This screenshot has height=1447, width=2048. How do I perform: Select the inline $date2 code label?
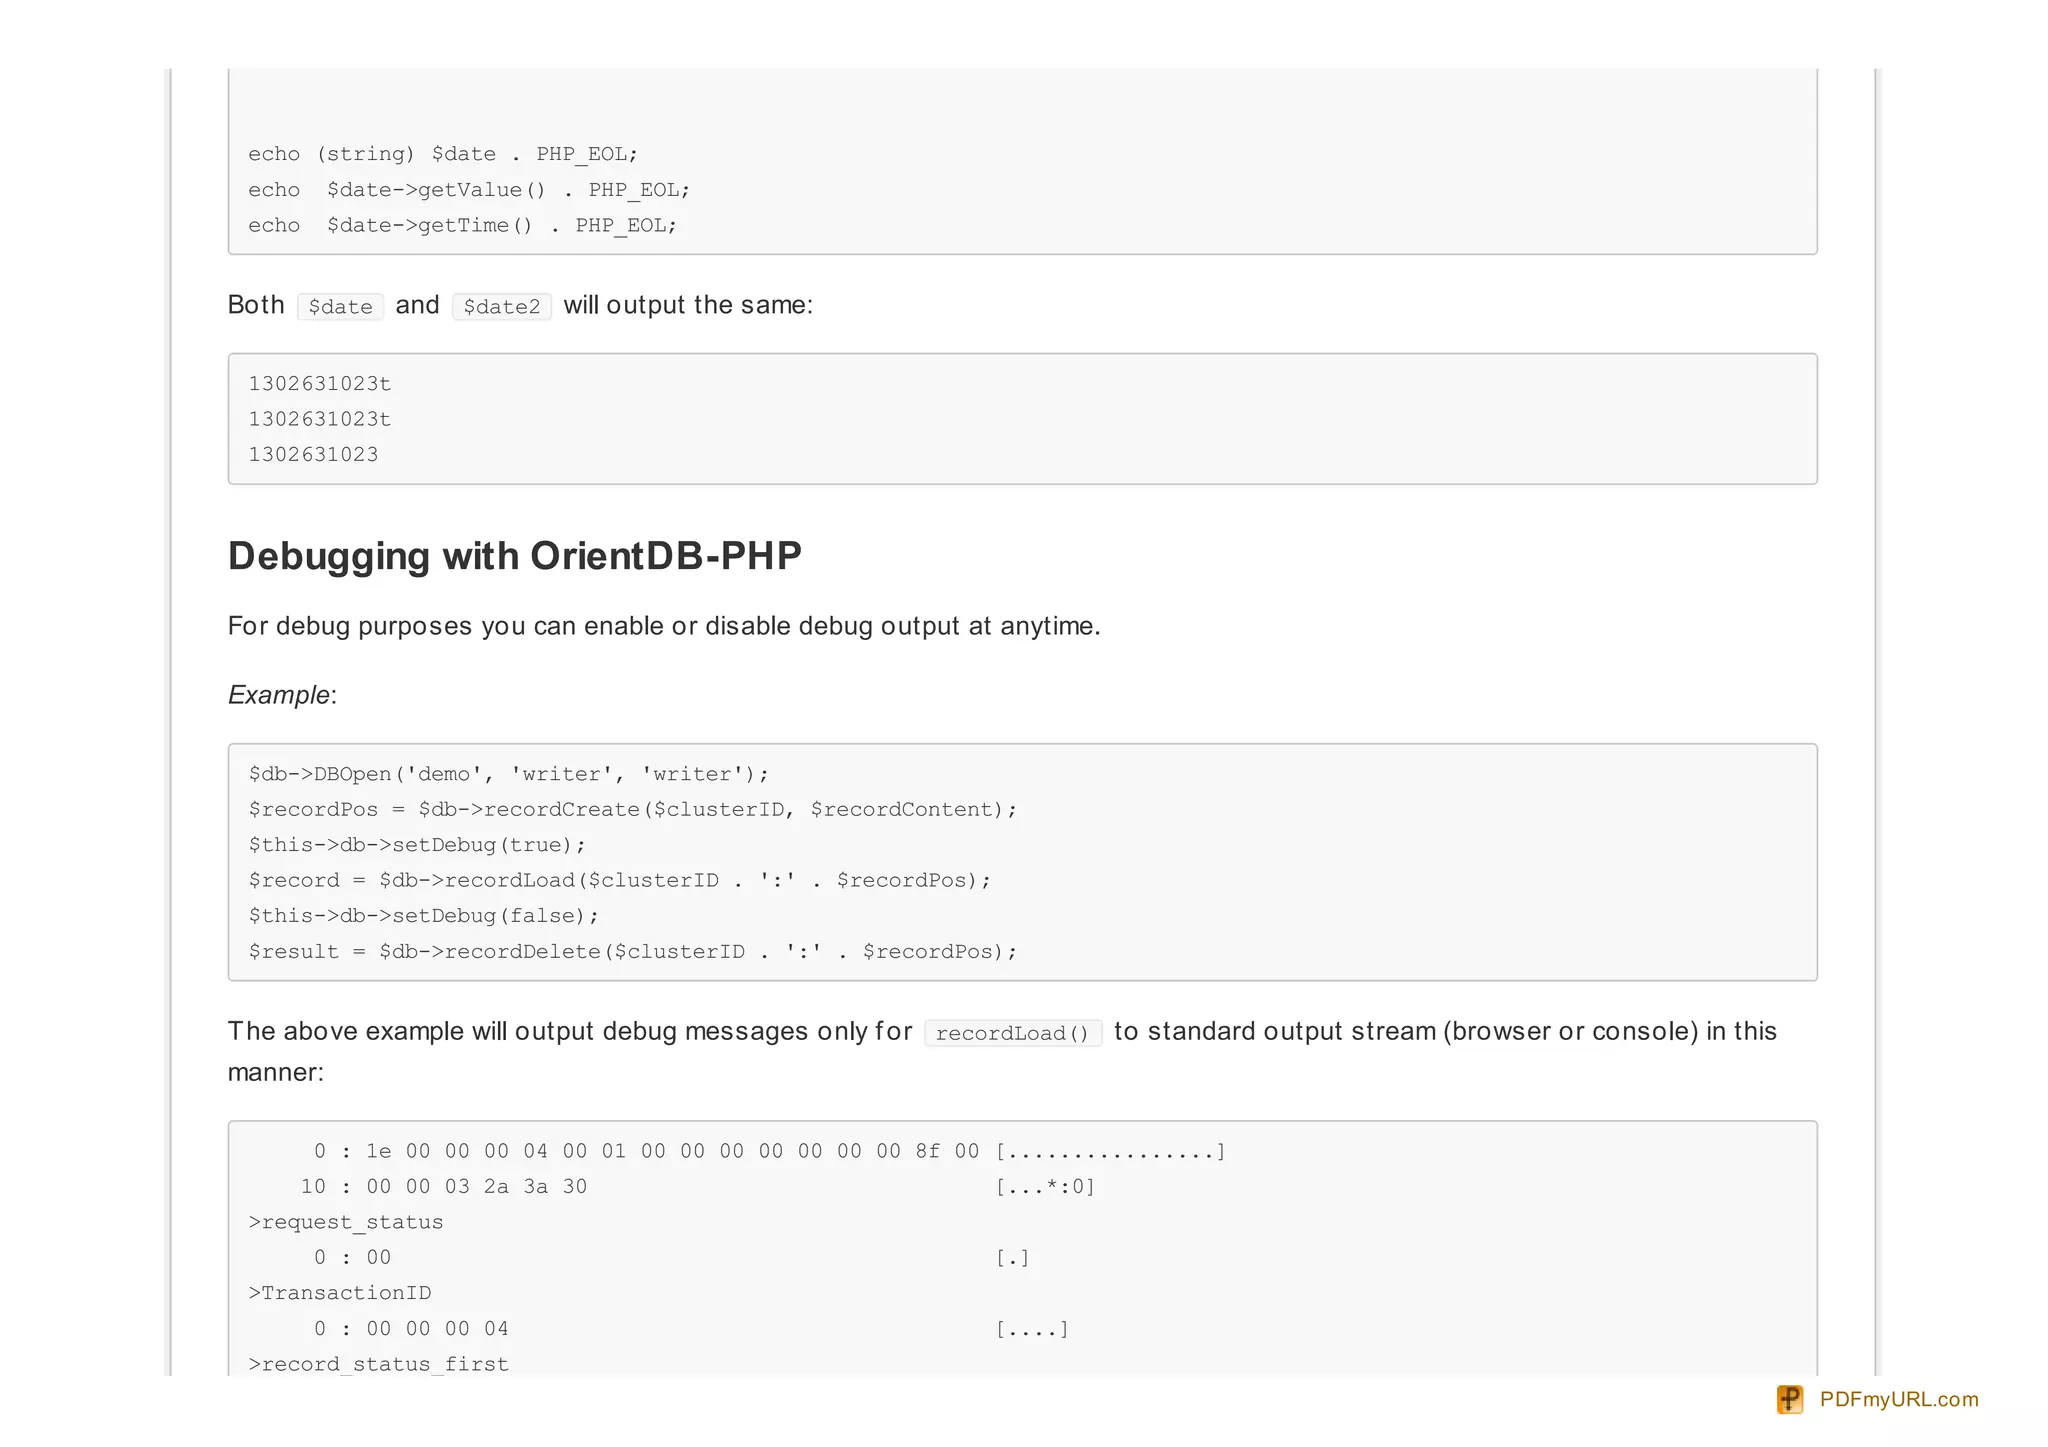[x=501, y=307]
